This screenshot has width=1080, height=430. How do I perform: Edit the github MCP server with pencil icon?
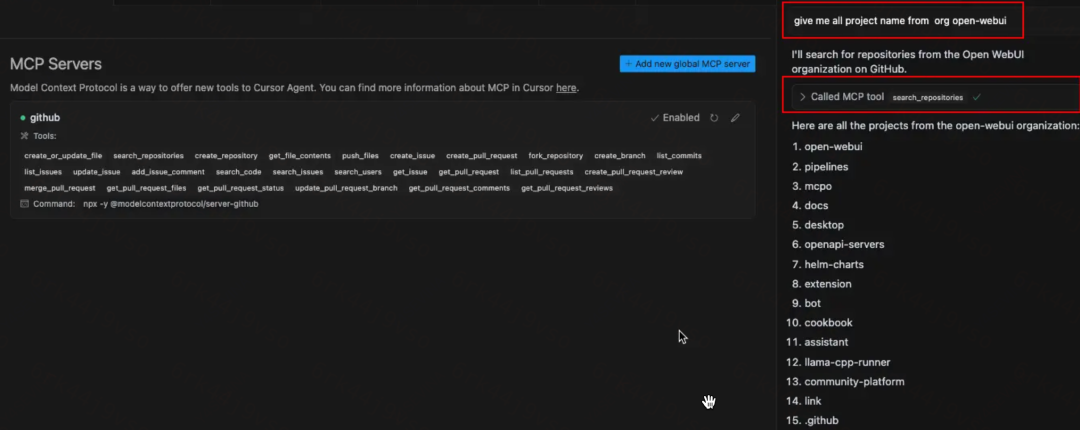(x=735, y=118)
